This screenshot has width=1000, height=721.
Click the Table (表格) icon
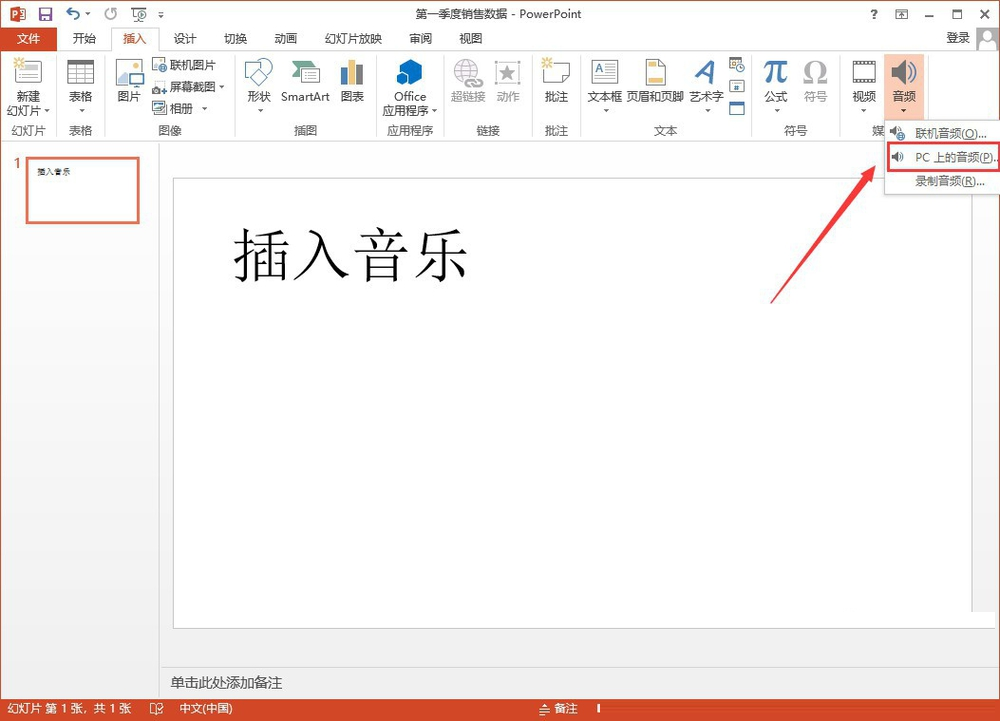tap(80, 72)
